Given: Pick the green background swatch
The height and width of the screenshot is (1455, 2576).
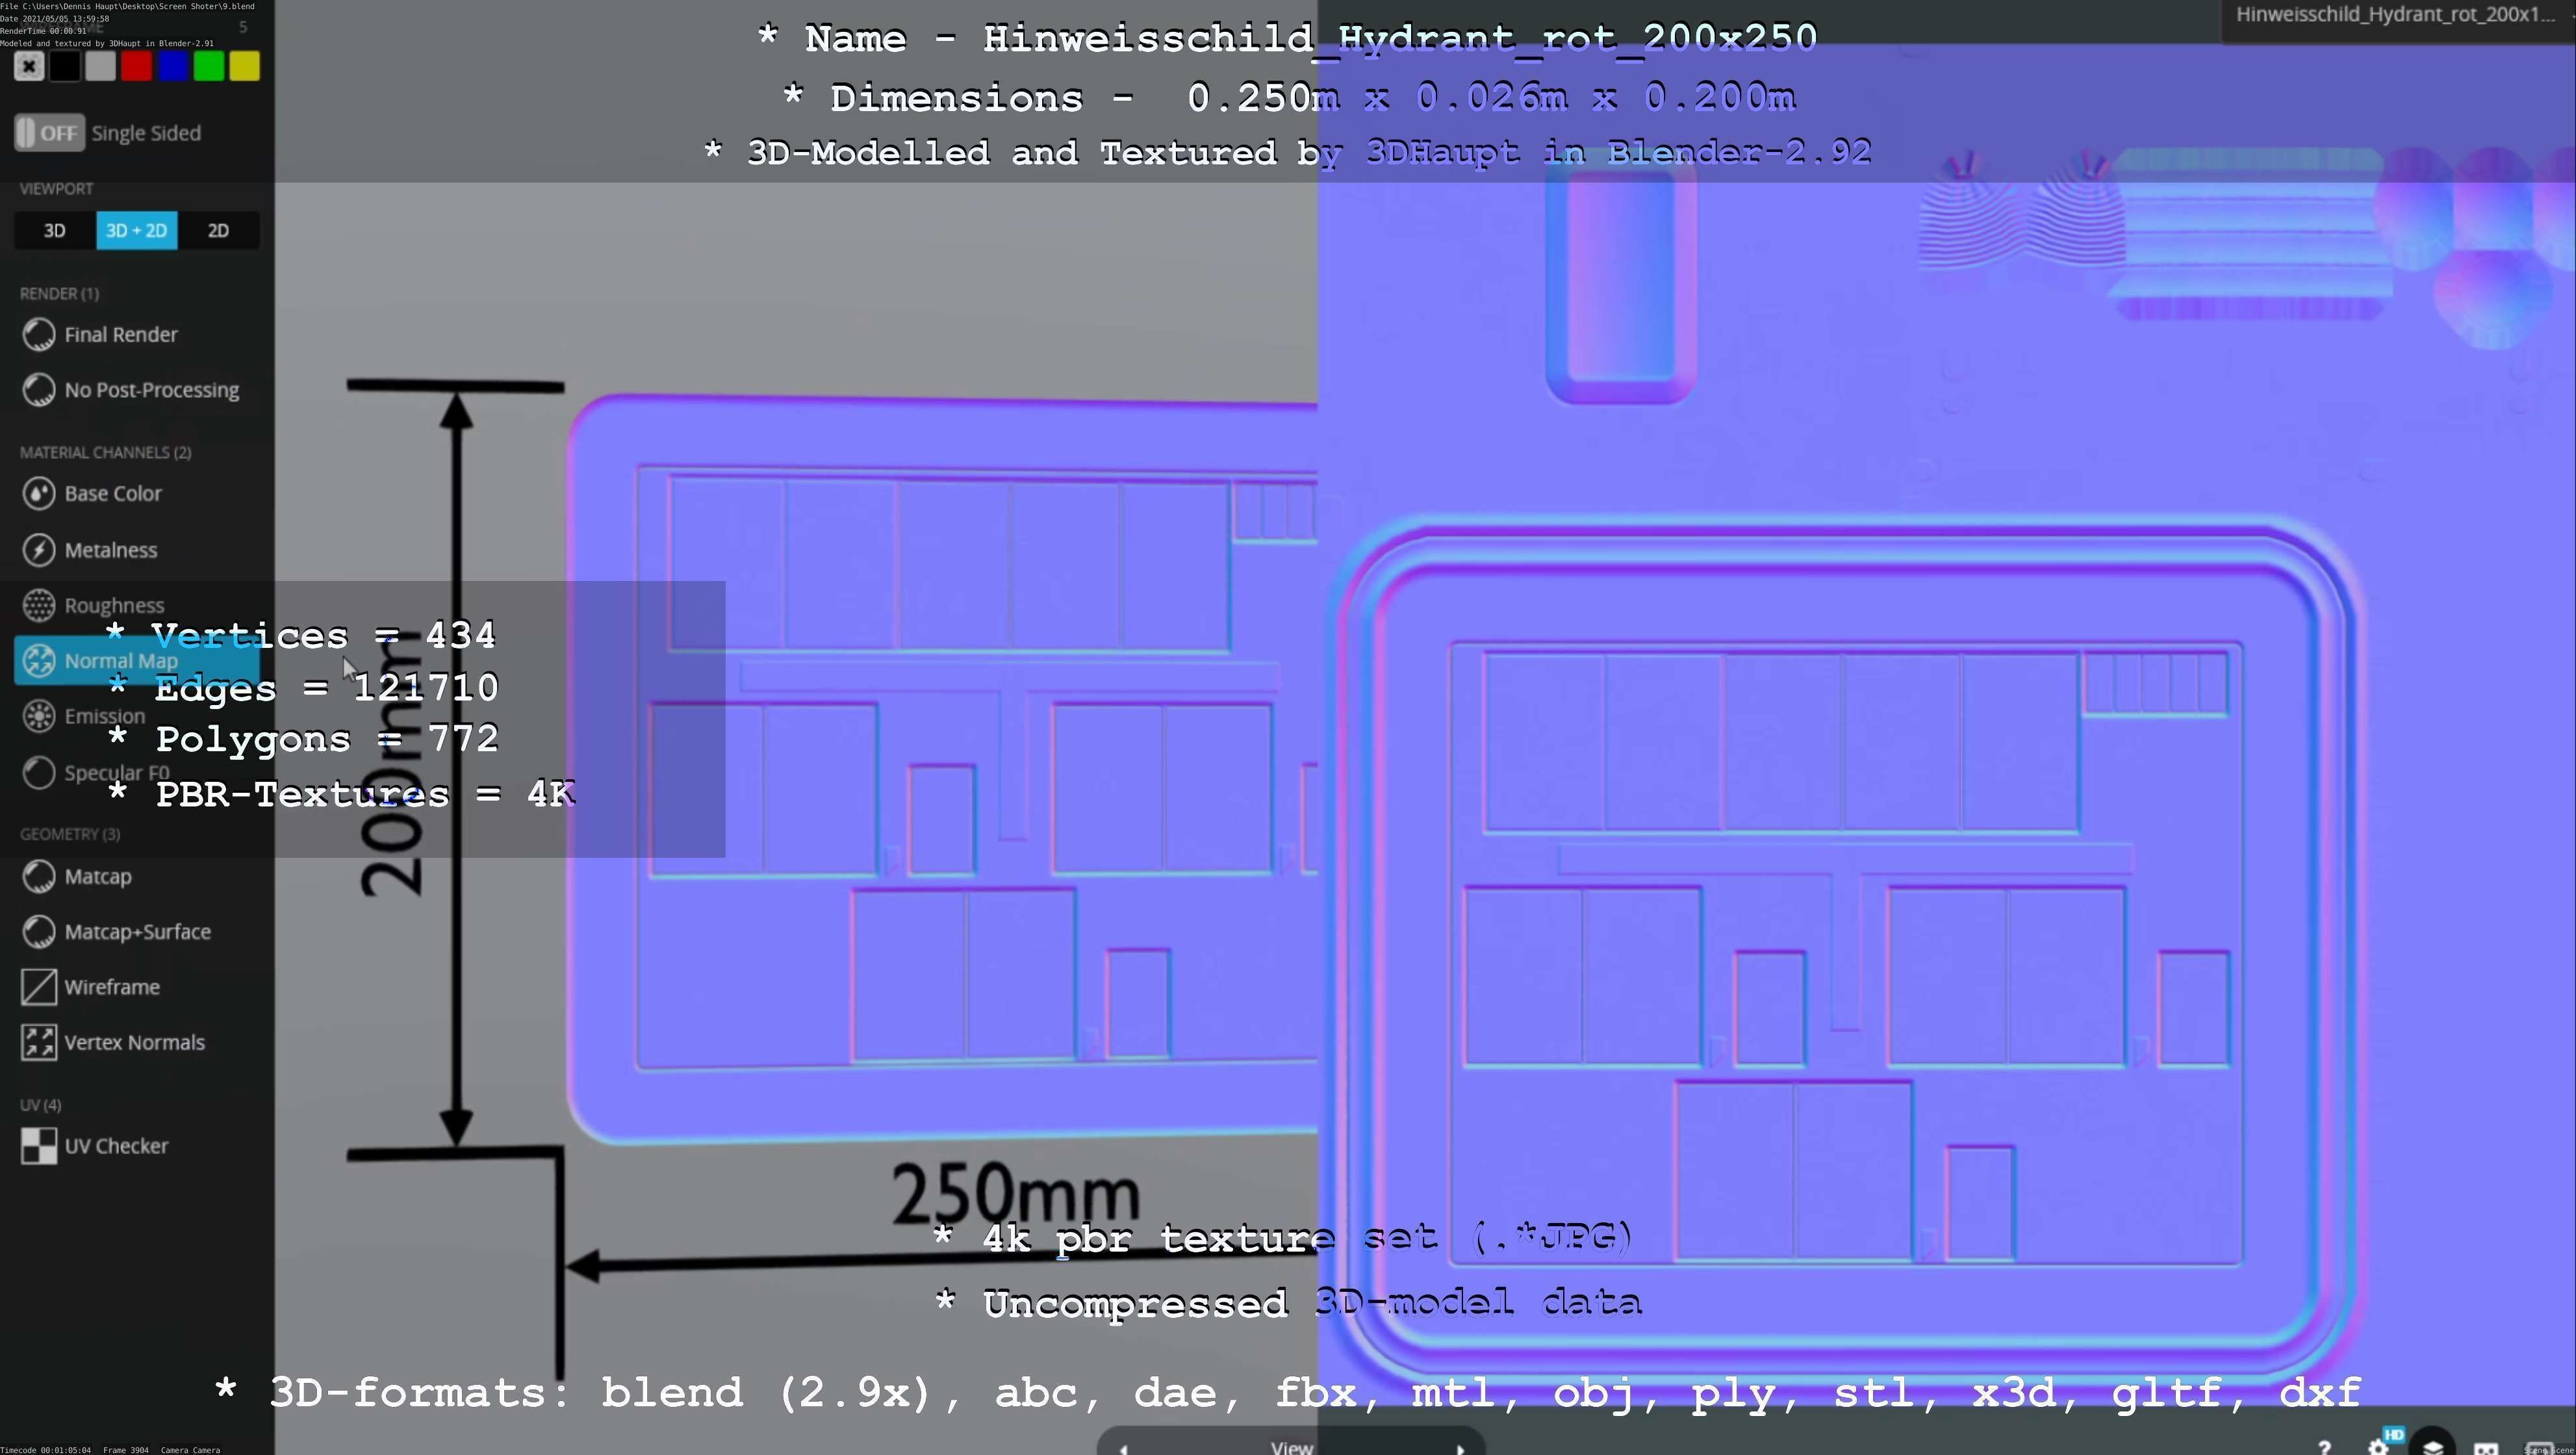Looking at the screenshot, I should [209, 66].
